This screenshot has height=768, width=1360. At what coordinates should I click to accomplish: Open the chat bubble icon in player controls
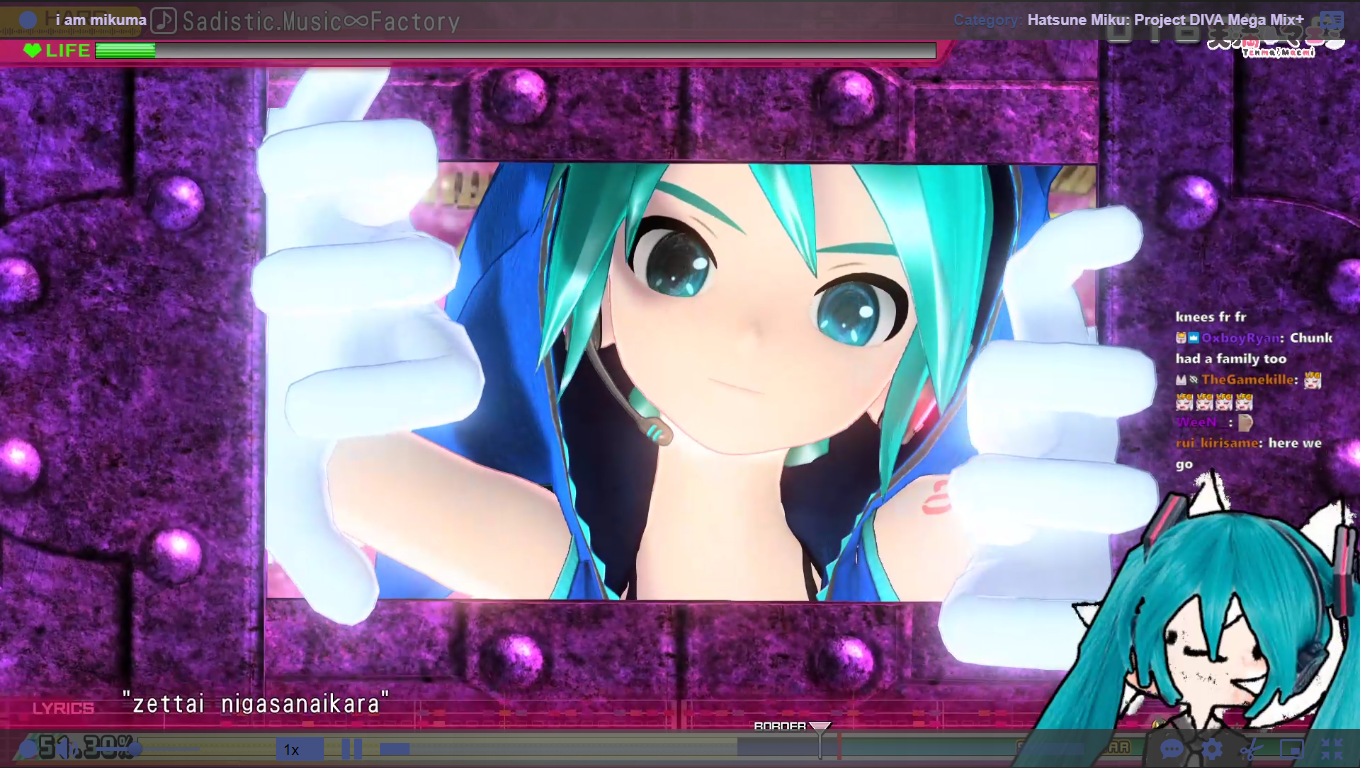pos(1172,749)
